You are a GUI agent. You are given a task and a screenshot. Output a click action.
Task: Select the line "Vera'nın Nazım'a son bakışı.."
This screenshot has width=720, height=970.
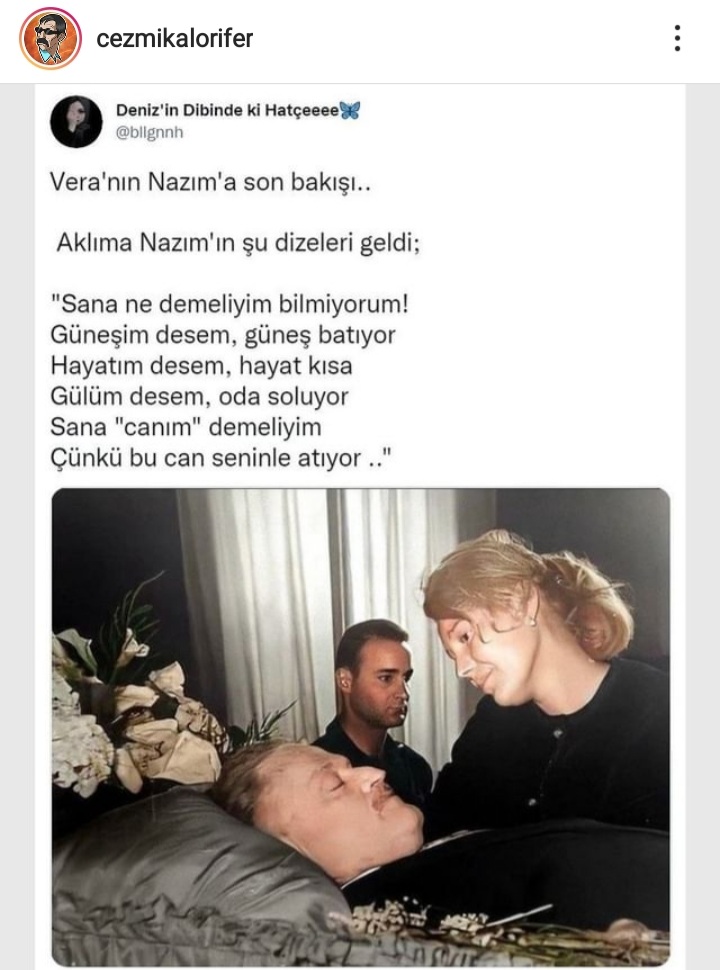click(210, 182)
